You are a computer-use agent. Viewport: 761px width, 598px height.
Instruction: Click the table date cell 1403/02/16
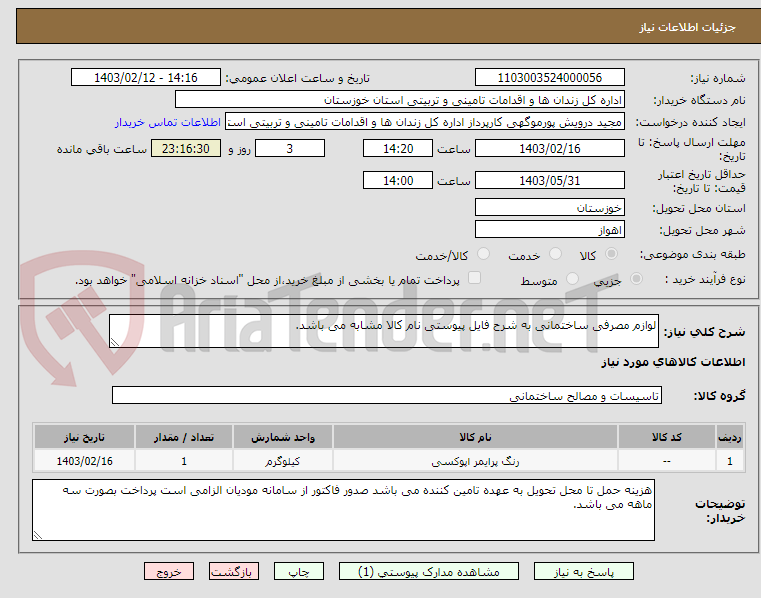pos(84,461)
